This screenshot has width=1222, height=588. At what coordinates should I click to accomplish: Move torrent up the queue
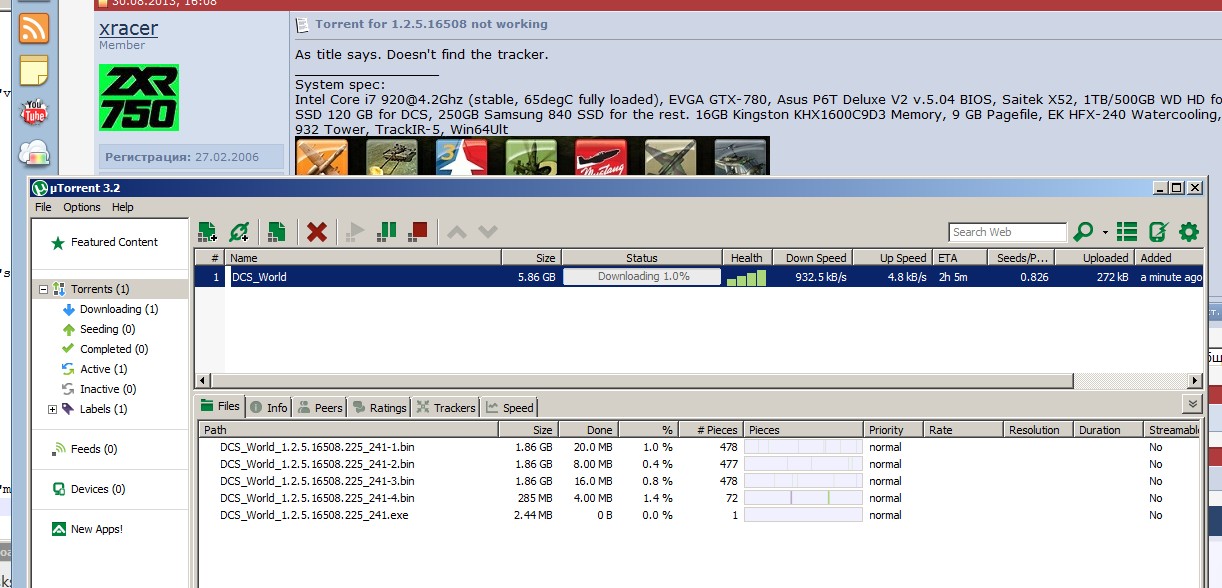(x=456, y=232)
